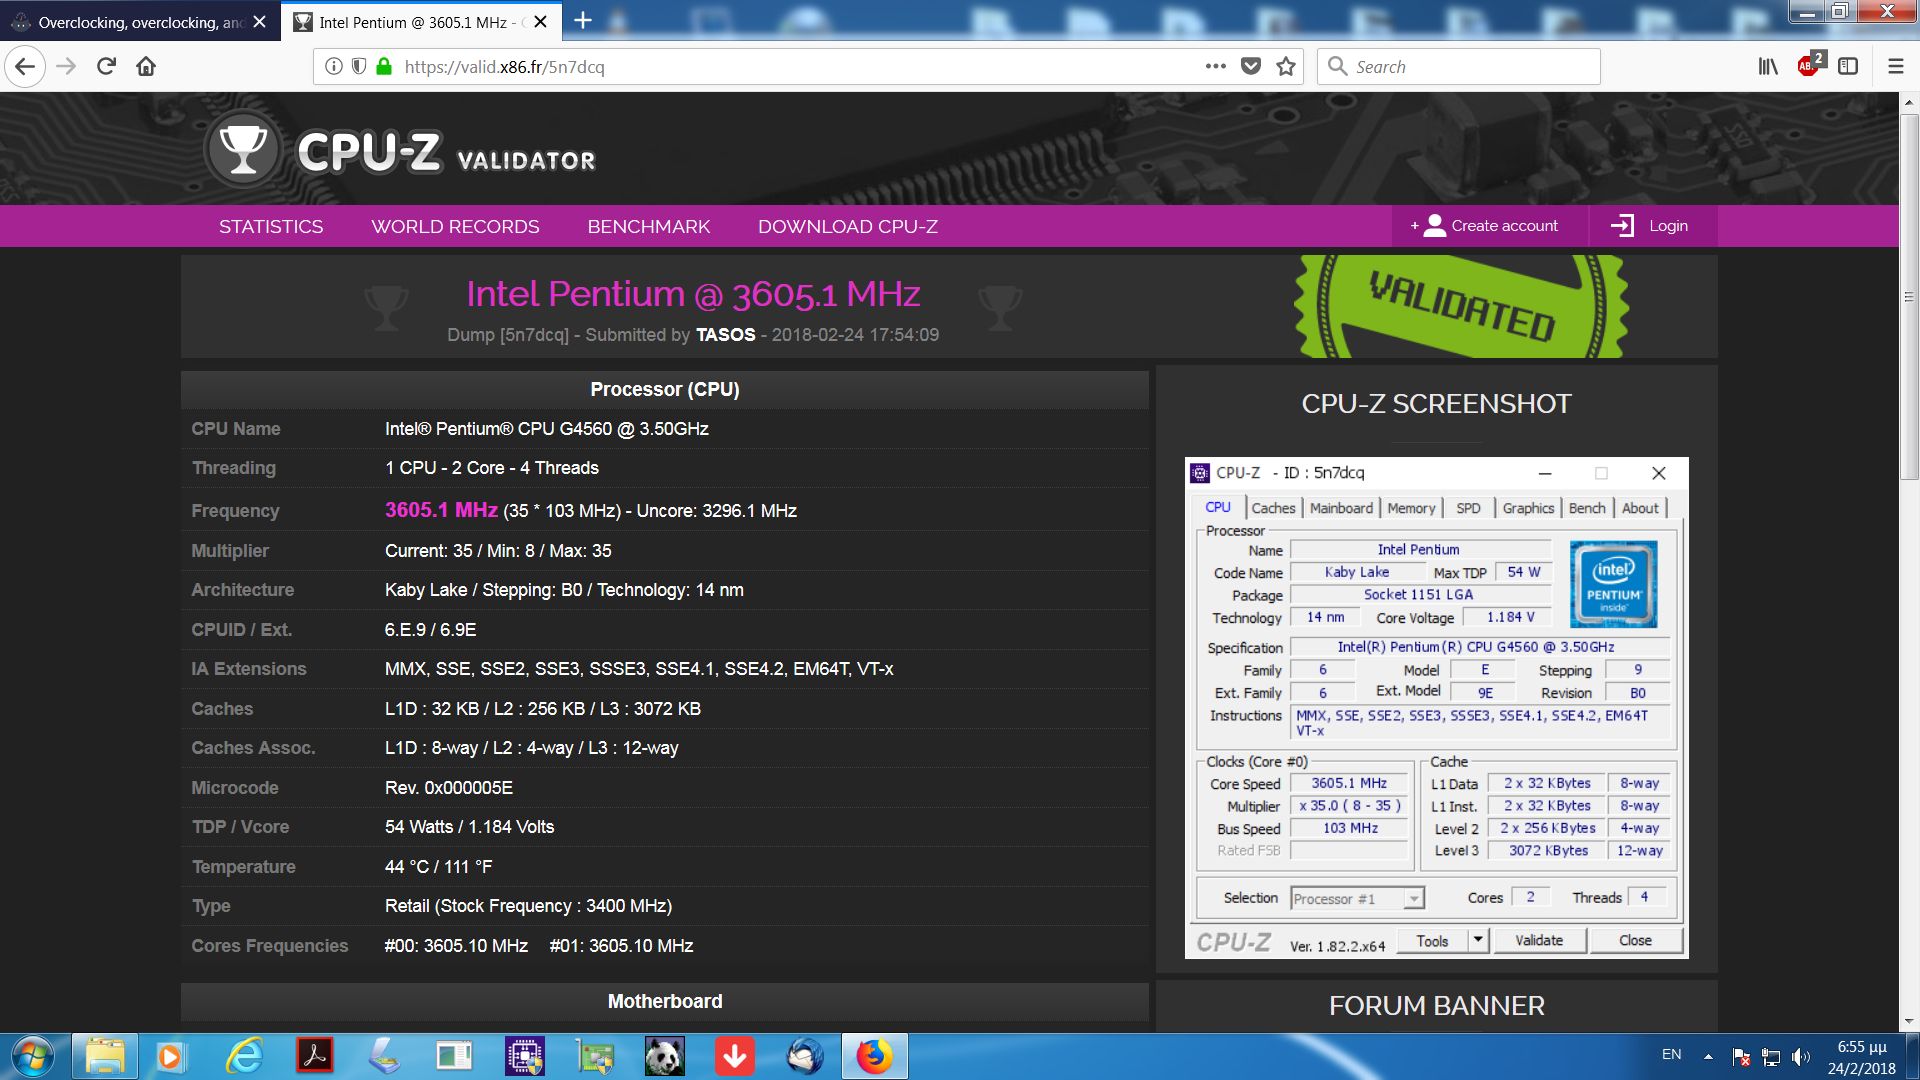The image size is (1920, 1080).
Task: Click the Microcode Rev. 0x000005E value
Action: (x=449, y=788)
